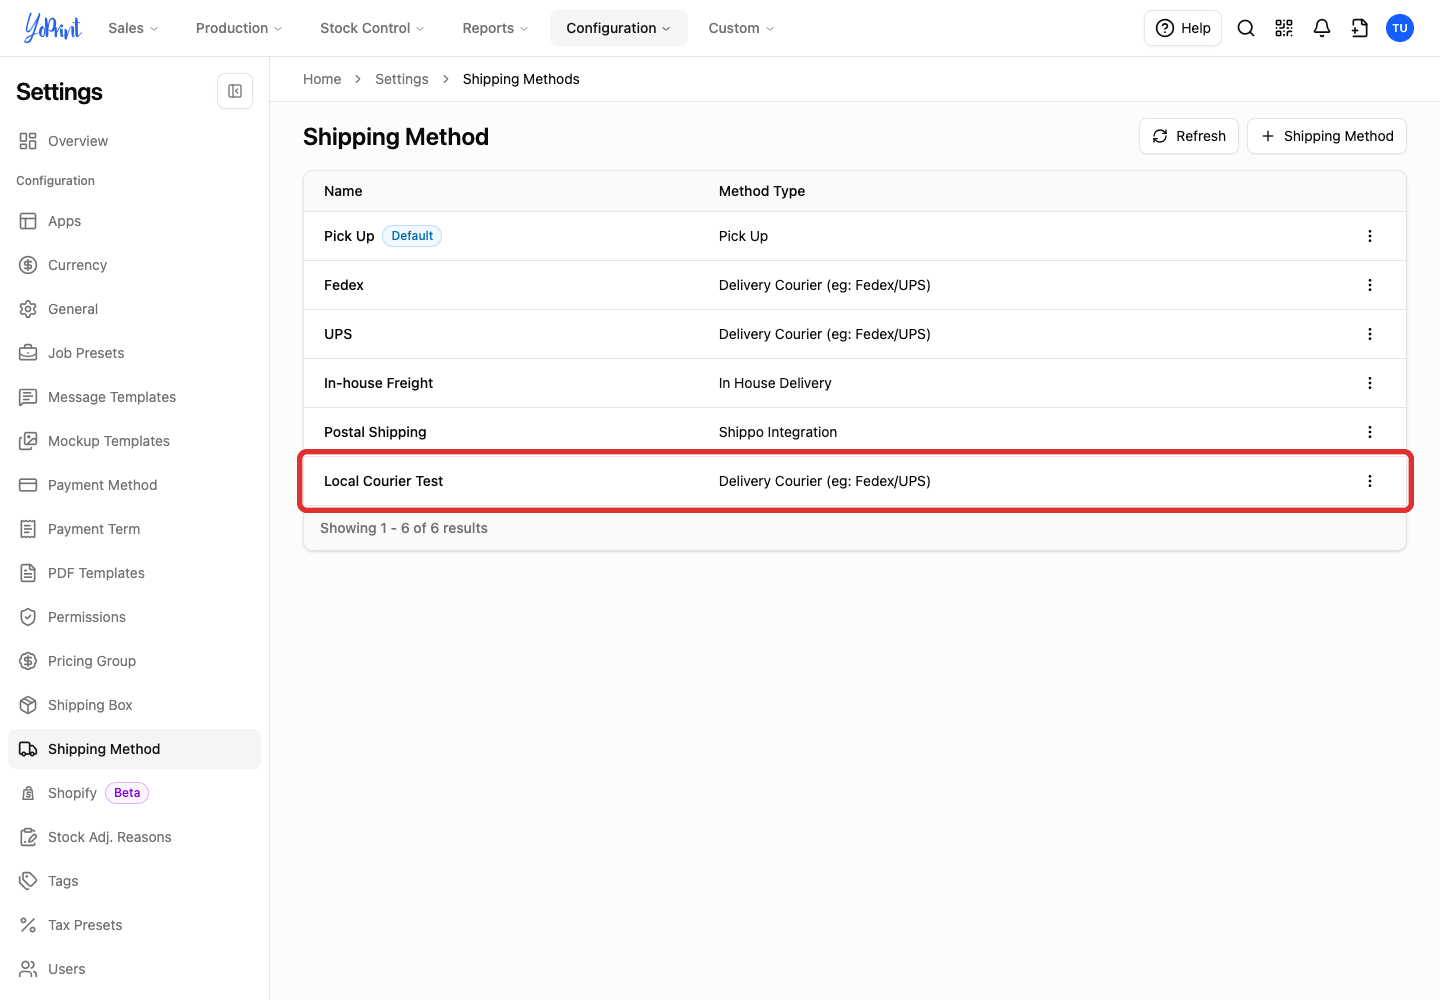Open Message Templates settings
This screenshot has width=1440, height=1000.
coord(134,397)
